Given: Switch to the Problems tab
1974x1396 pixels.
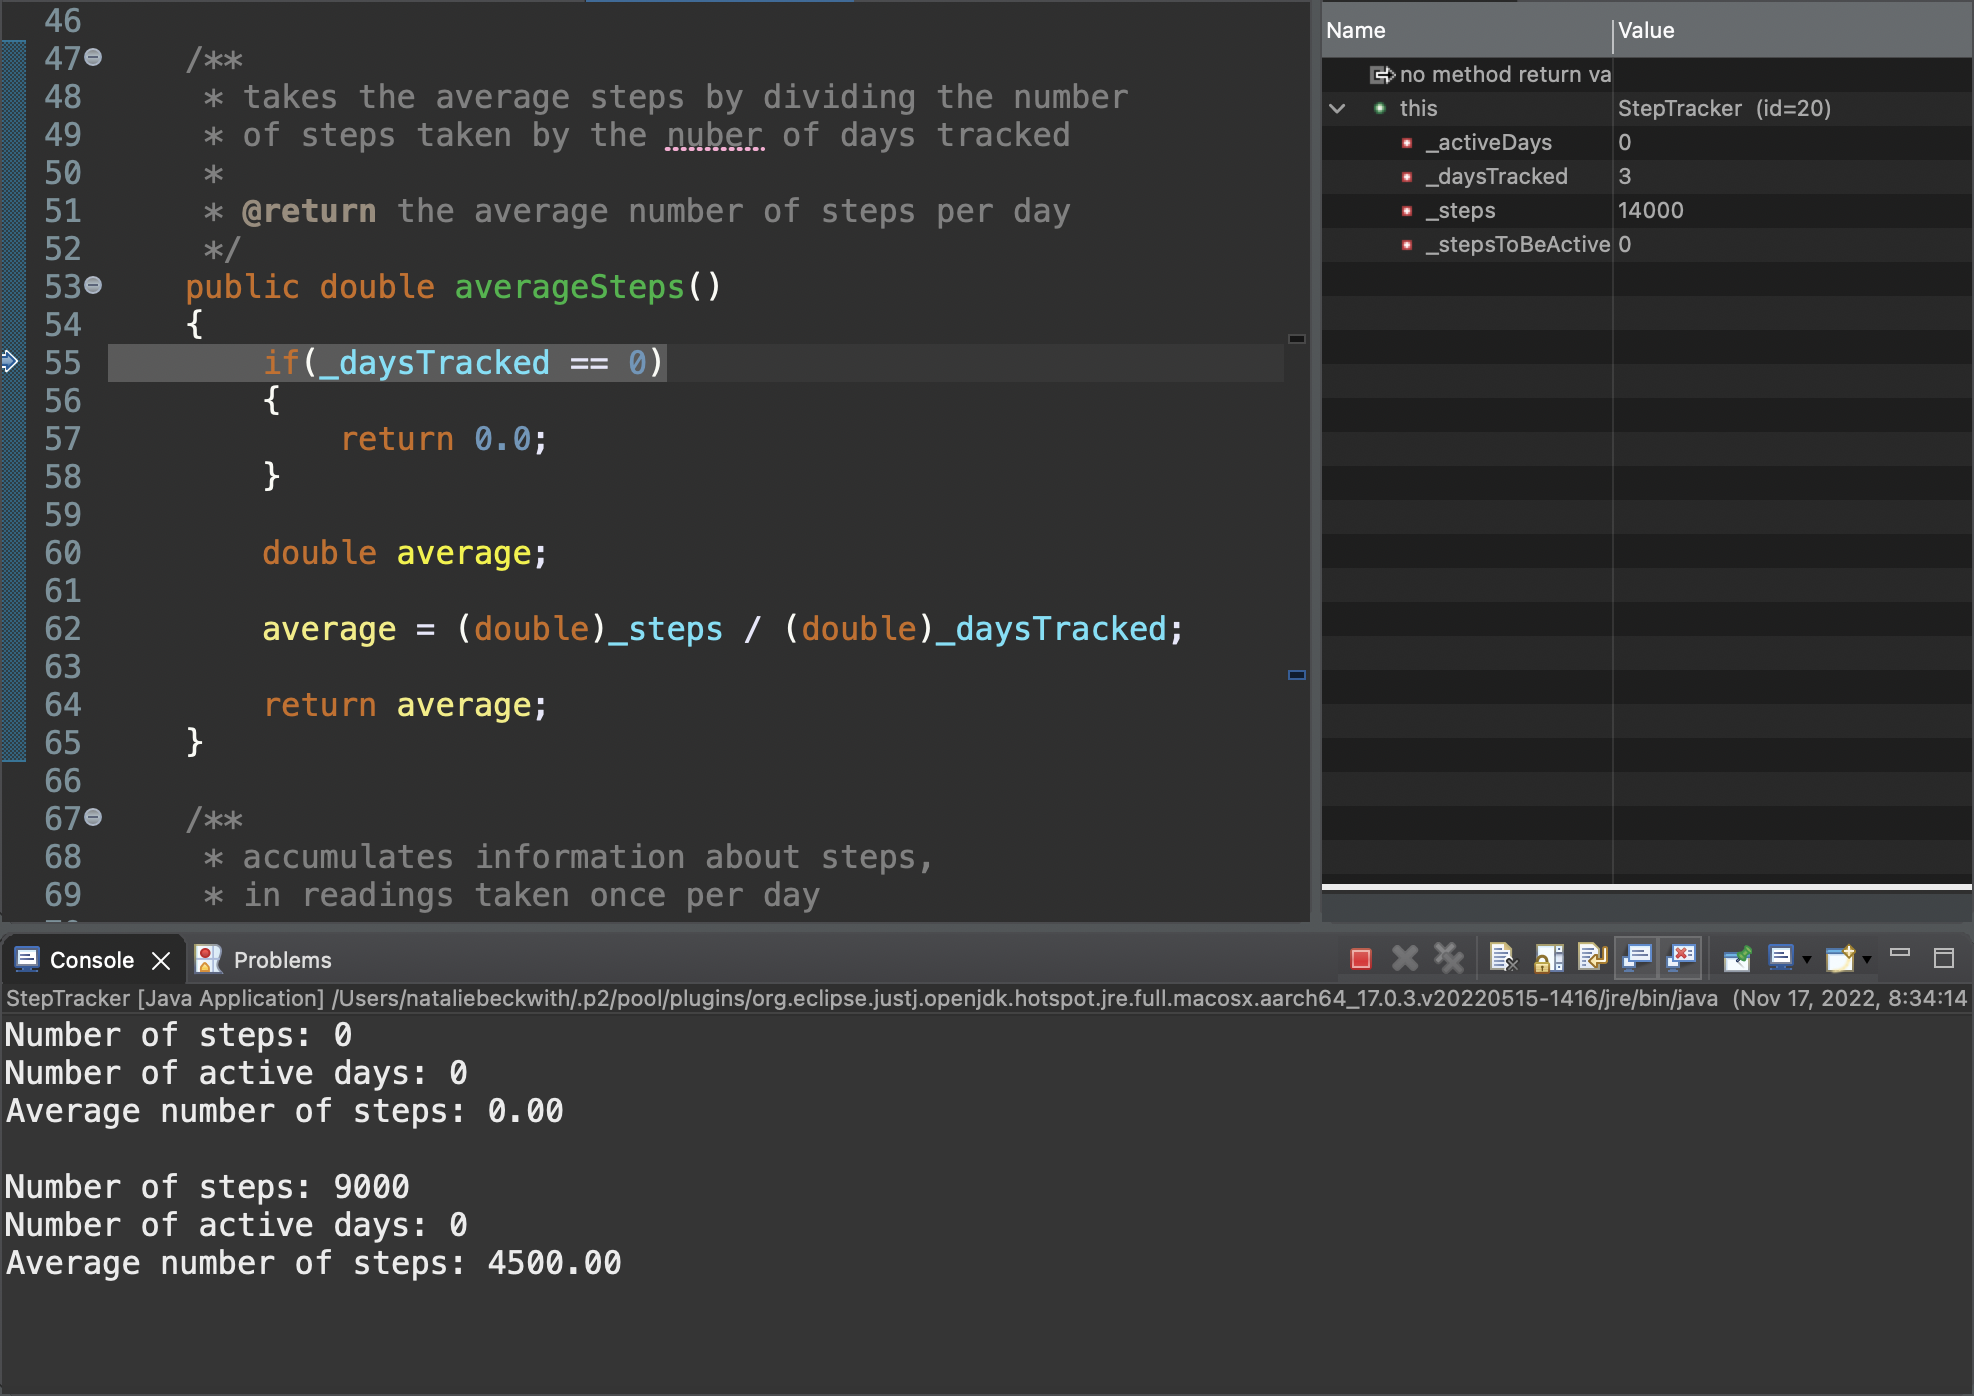Looking at the screenshot, I should click(x=282, y=960).
